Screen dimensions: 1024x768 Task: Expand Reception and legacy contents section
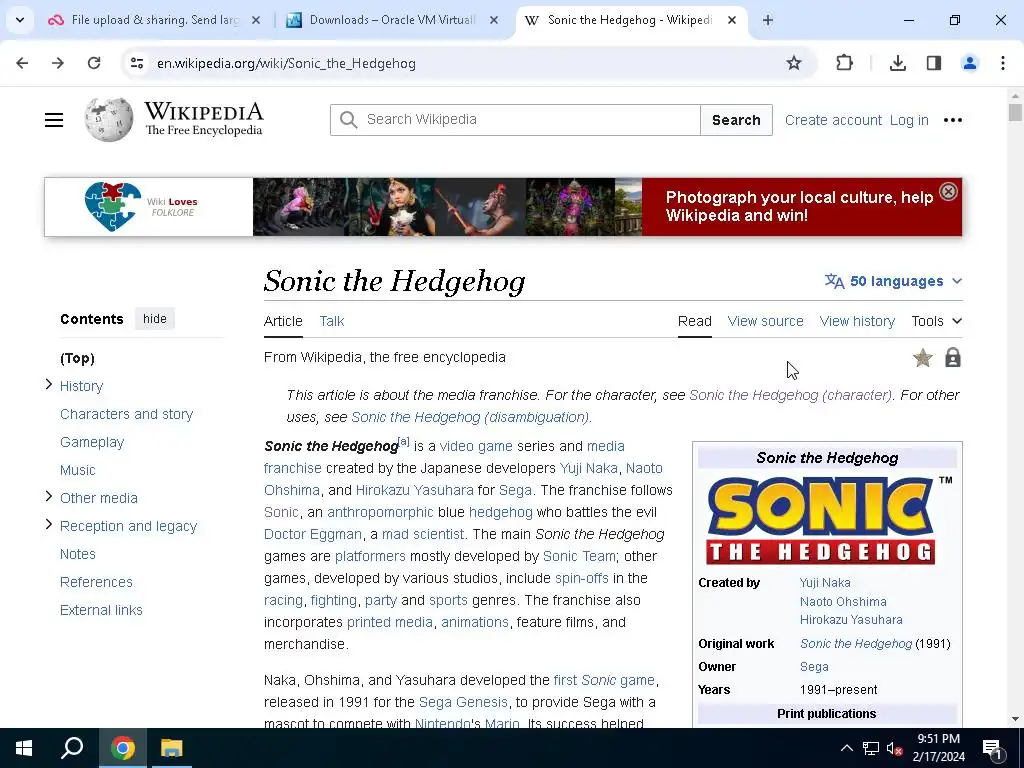tap(48, 524)
